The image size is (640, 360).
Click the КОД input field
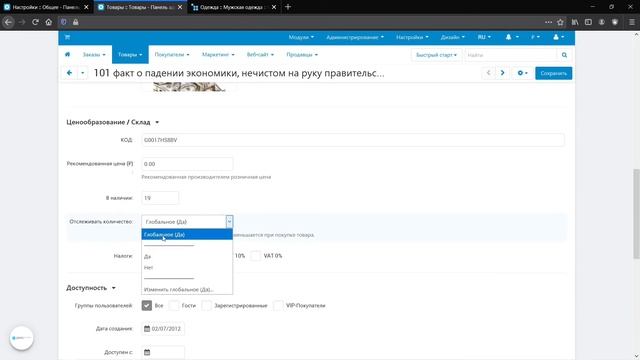point(353,140)
